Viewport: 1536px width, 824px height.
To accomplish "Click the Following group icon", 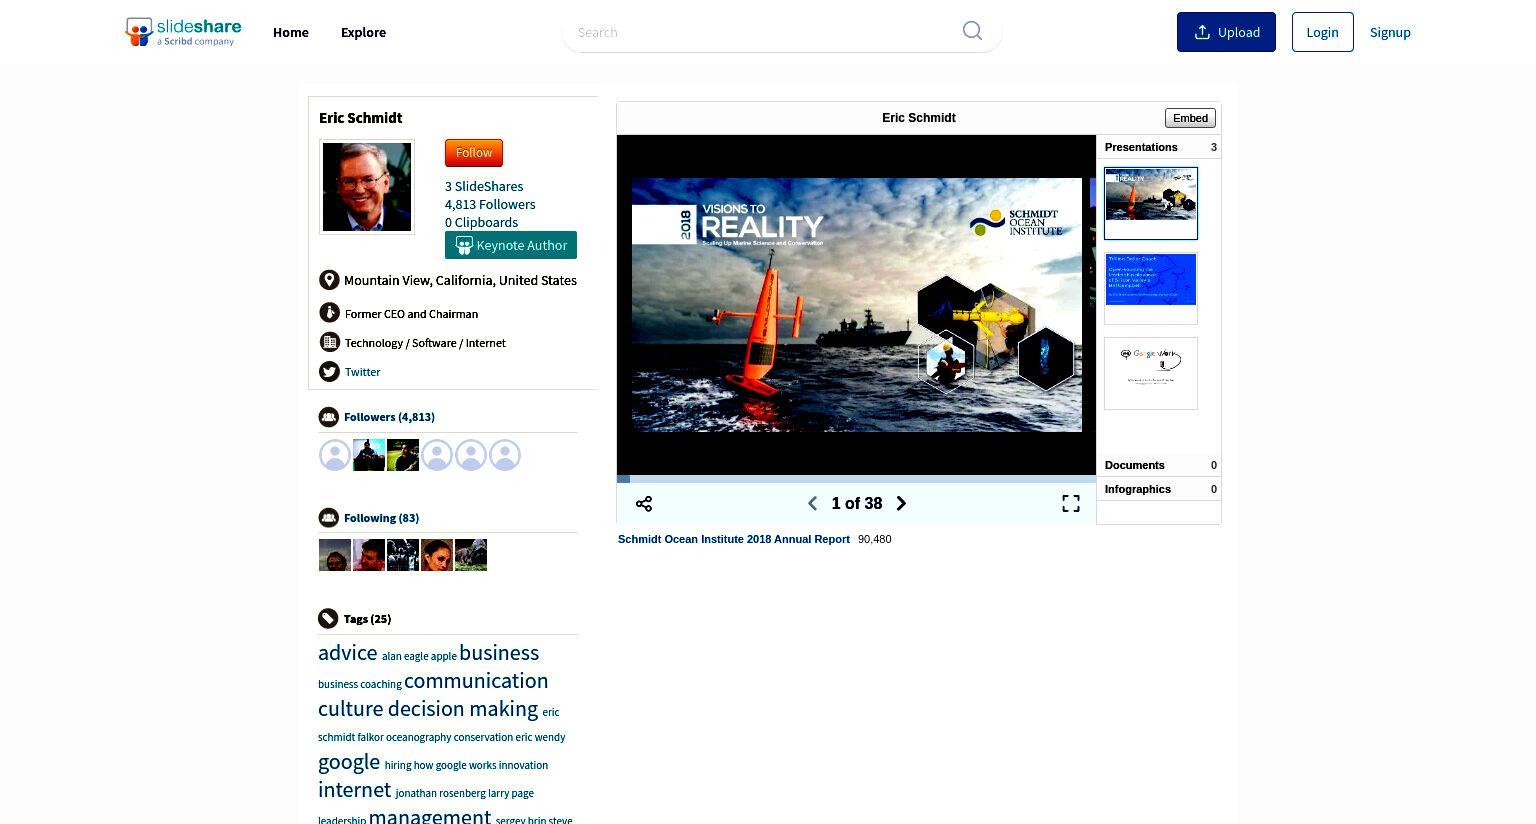I will (x=328, y=518).
